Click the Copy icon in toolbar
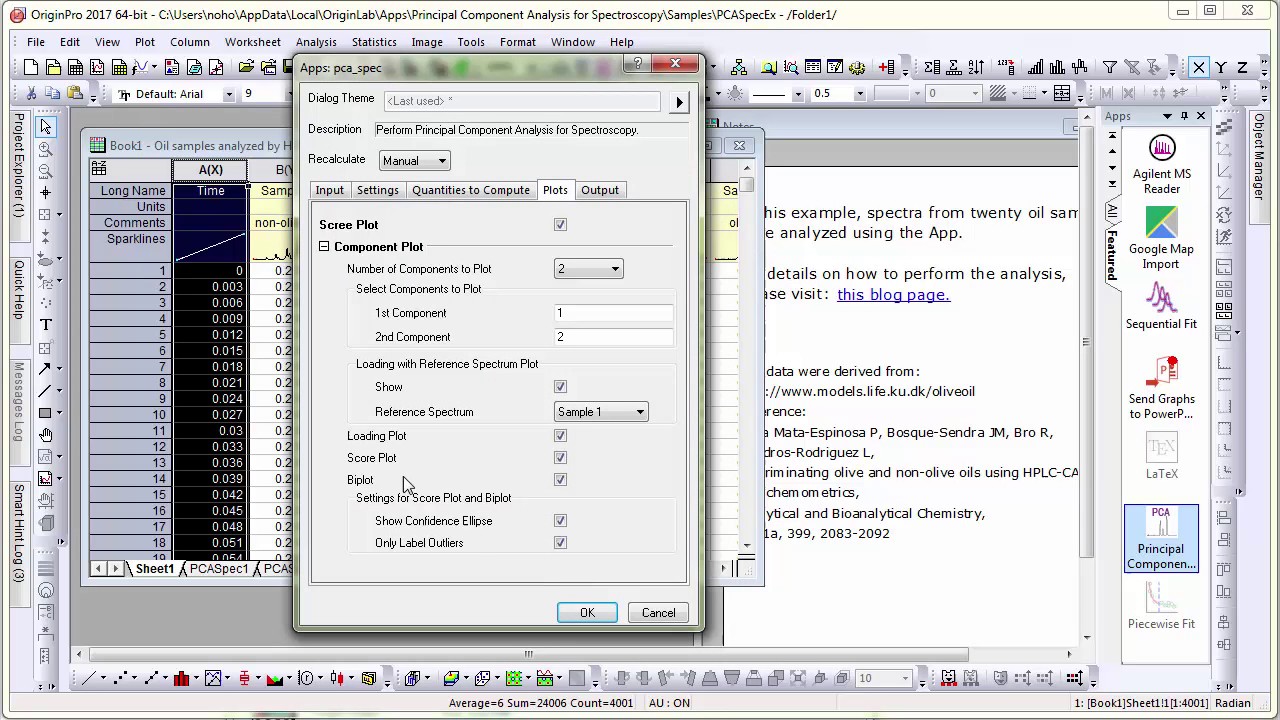This screenshot has width=1280, height=720. pyautogui.click(x=52, y=94)
